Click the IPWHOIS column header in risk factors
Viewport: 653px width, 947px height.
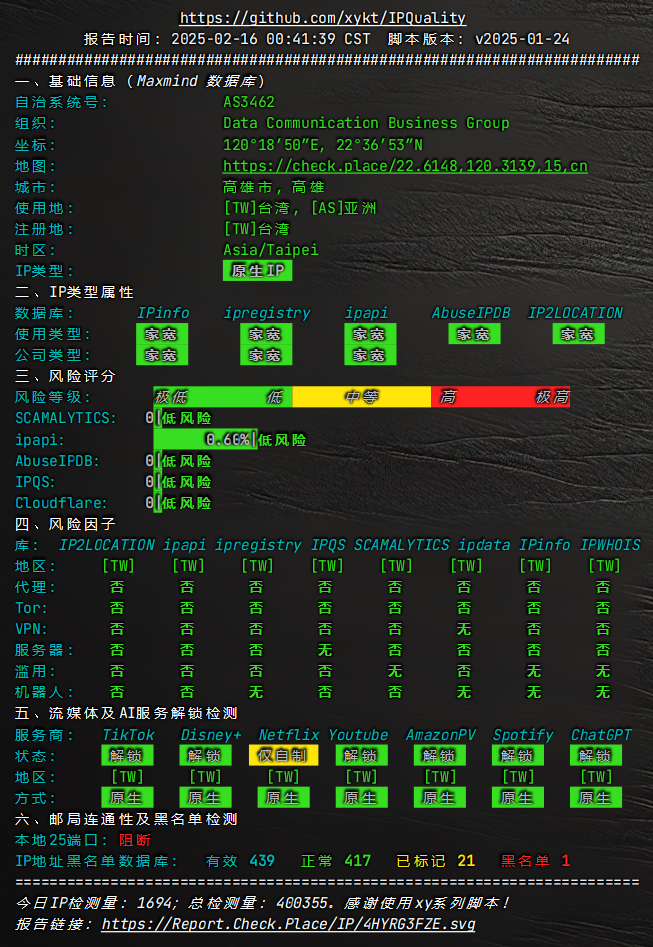[x=610, y=545]
